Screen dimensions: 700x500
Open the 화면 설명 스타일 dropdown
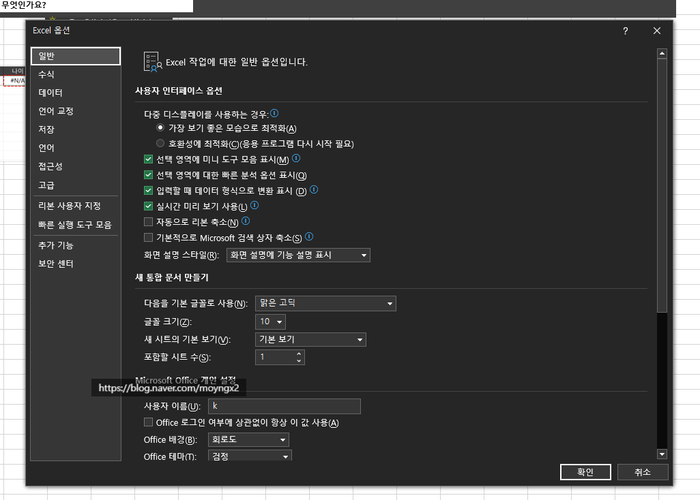[298, 255]
